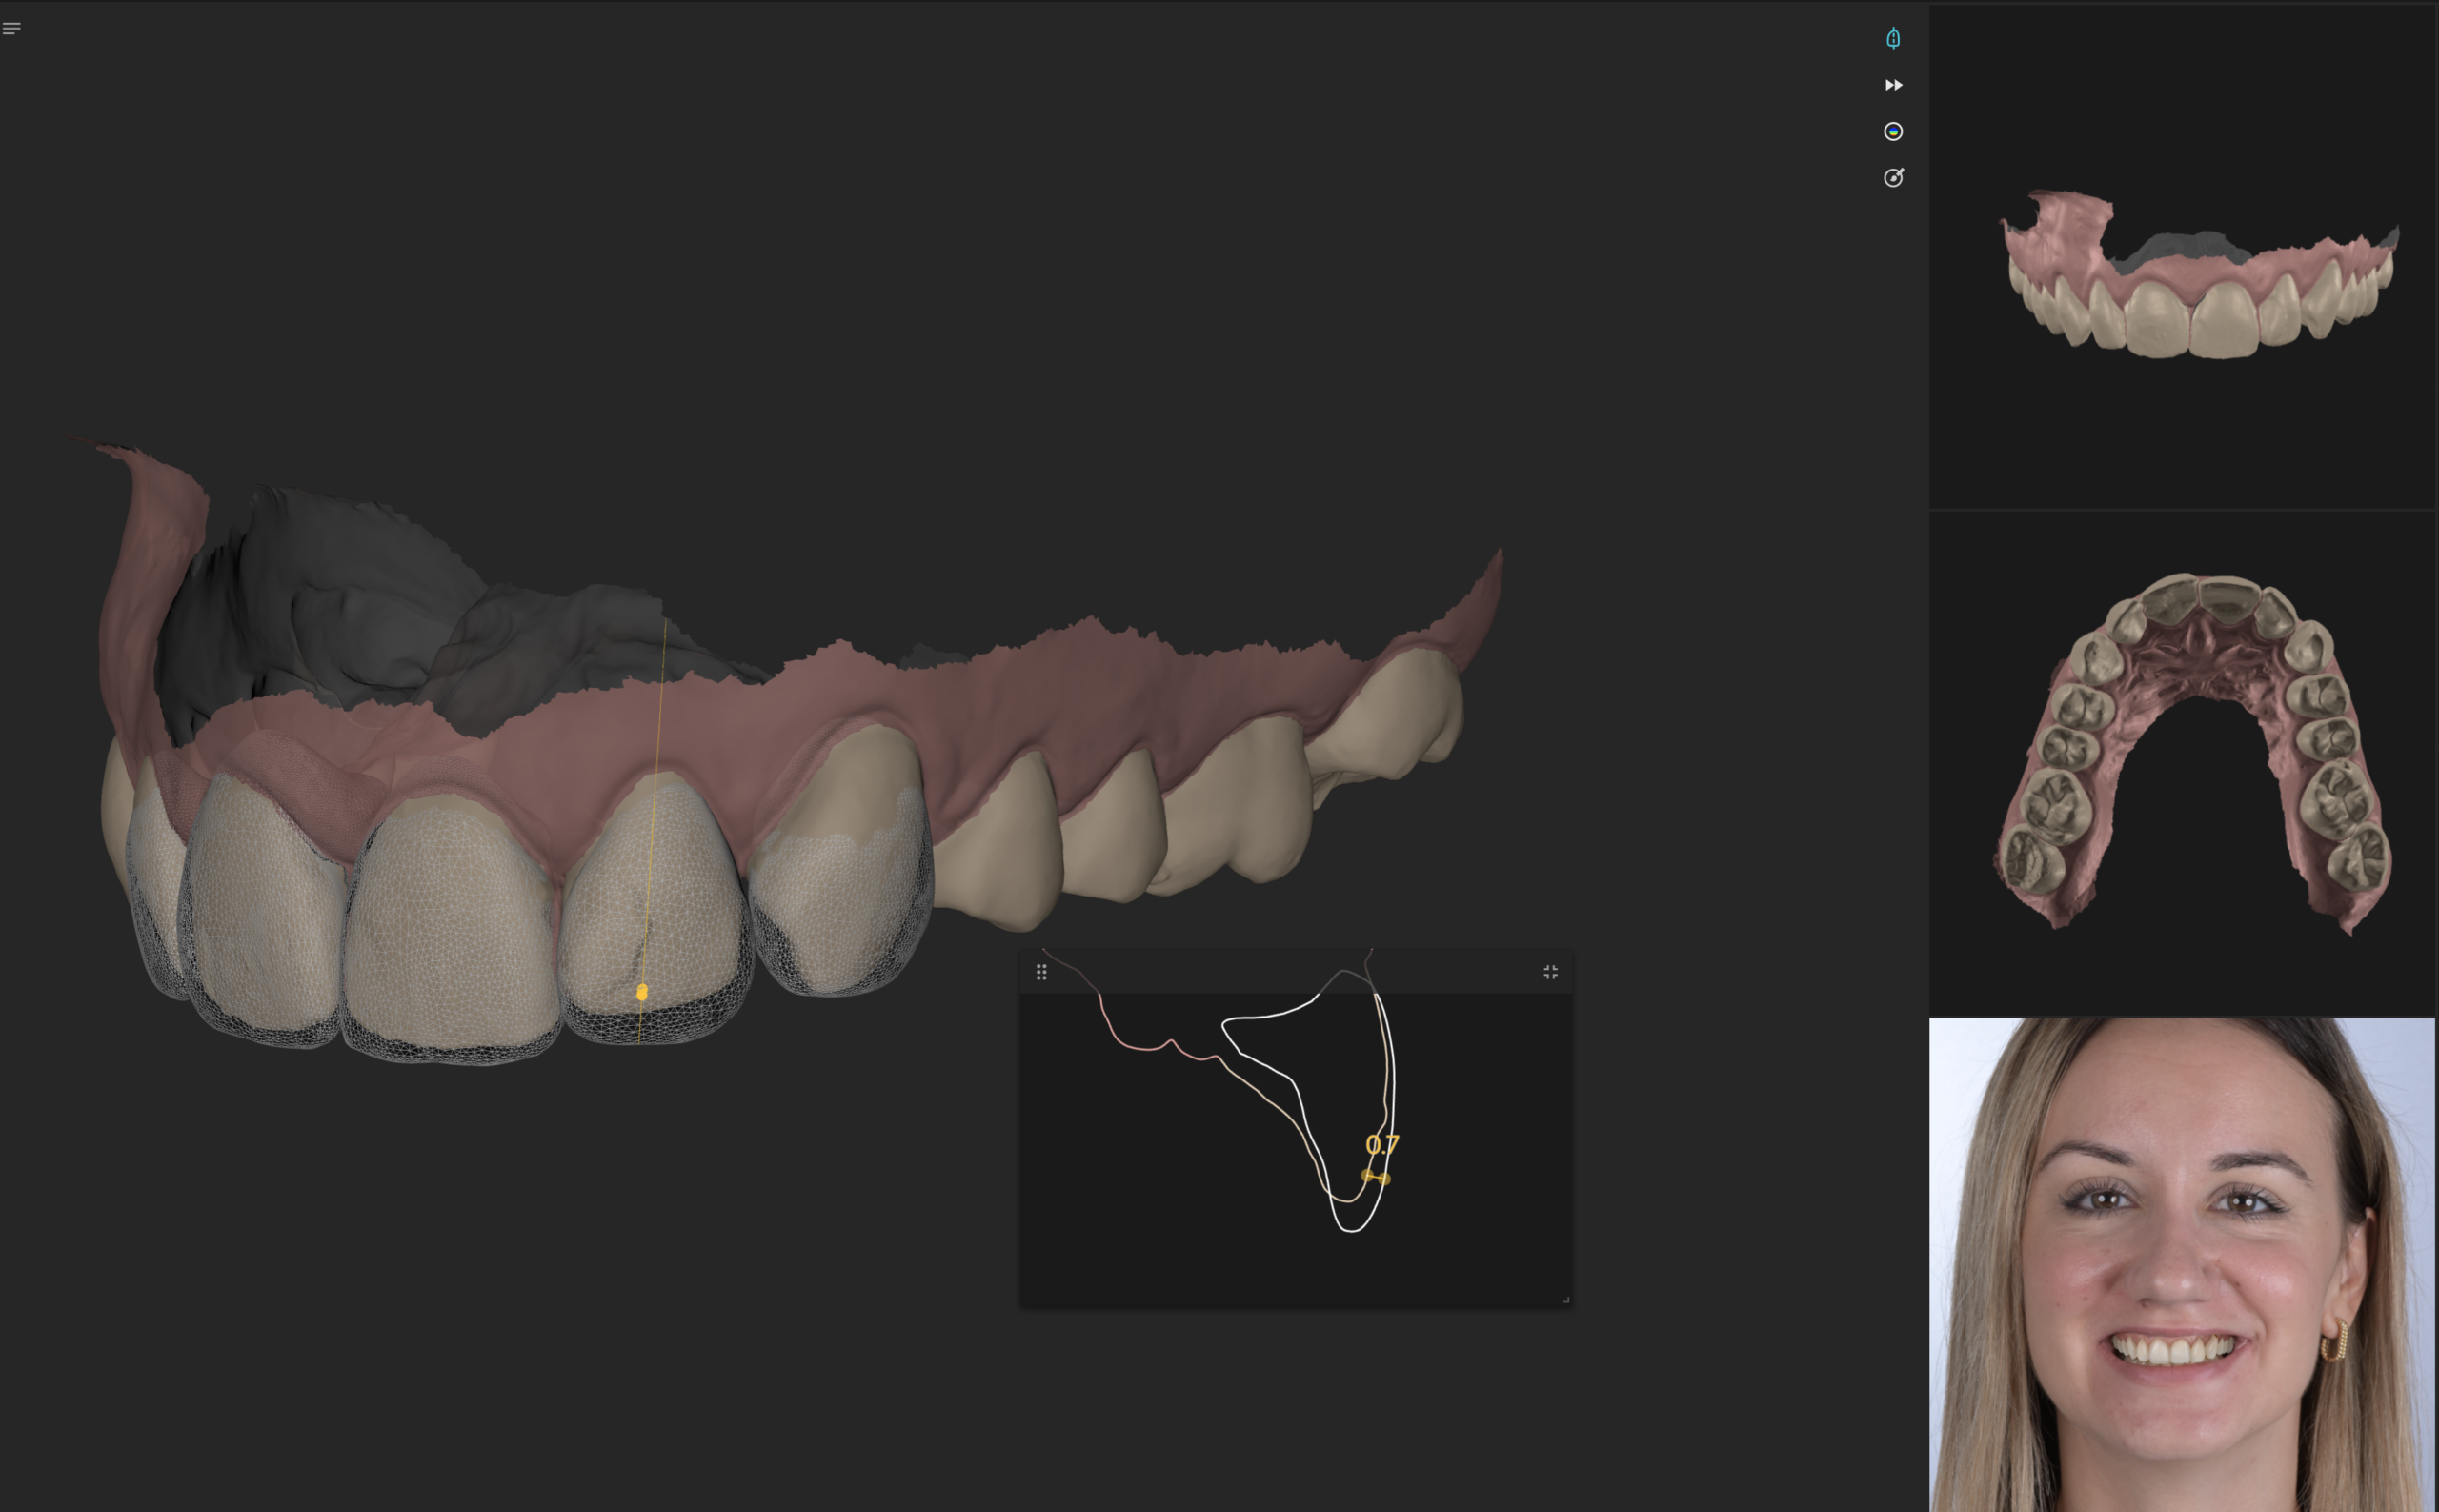The height and width of the screenshot is (1512, 2439).
Task: Select the right handle of 0.7 measurement
Action: [1385, 1179]
